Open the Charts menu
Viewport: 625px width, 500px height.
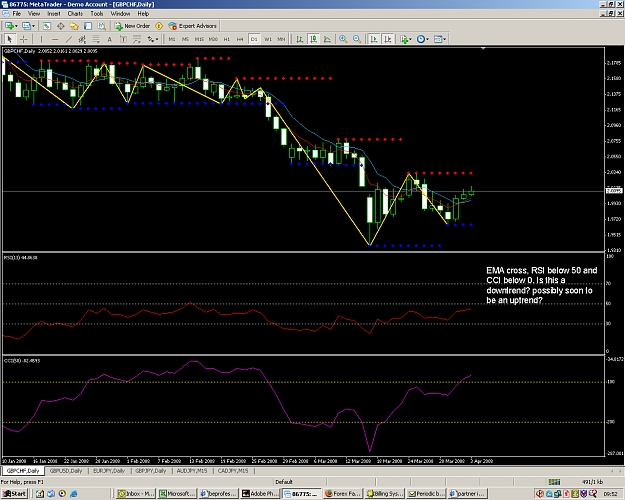(x=75, y=14)
